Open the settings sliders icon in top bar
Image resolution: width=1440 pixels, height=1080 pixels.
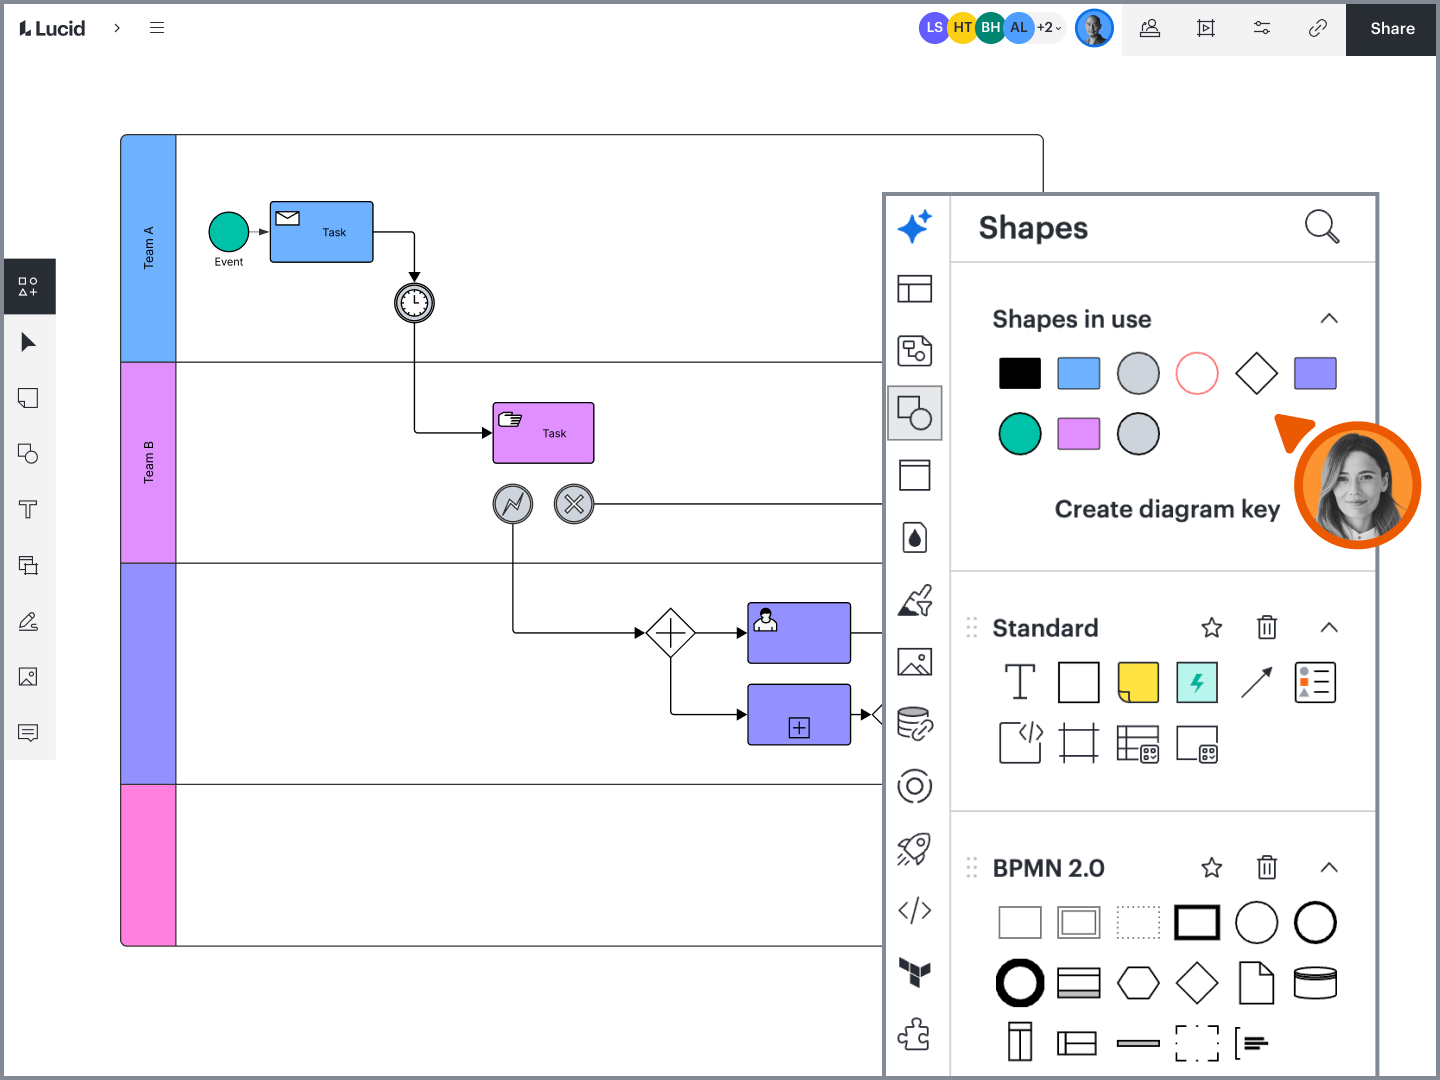[x=1262, y=28]
